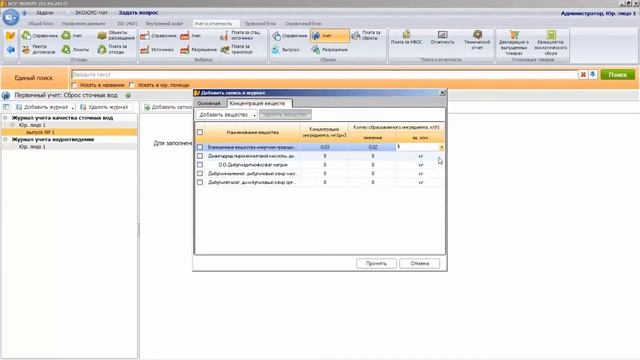
Task: Open Источники in the Выбросы group
Action: (157, 49)
